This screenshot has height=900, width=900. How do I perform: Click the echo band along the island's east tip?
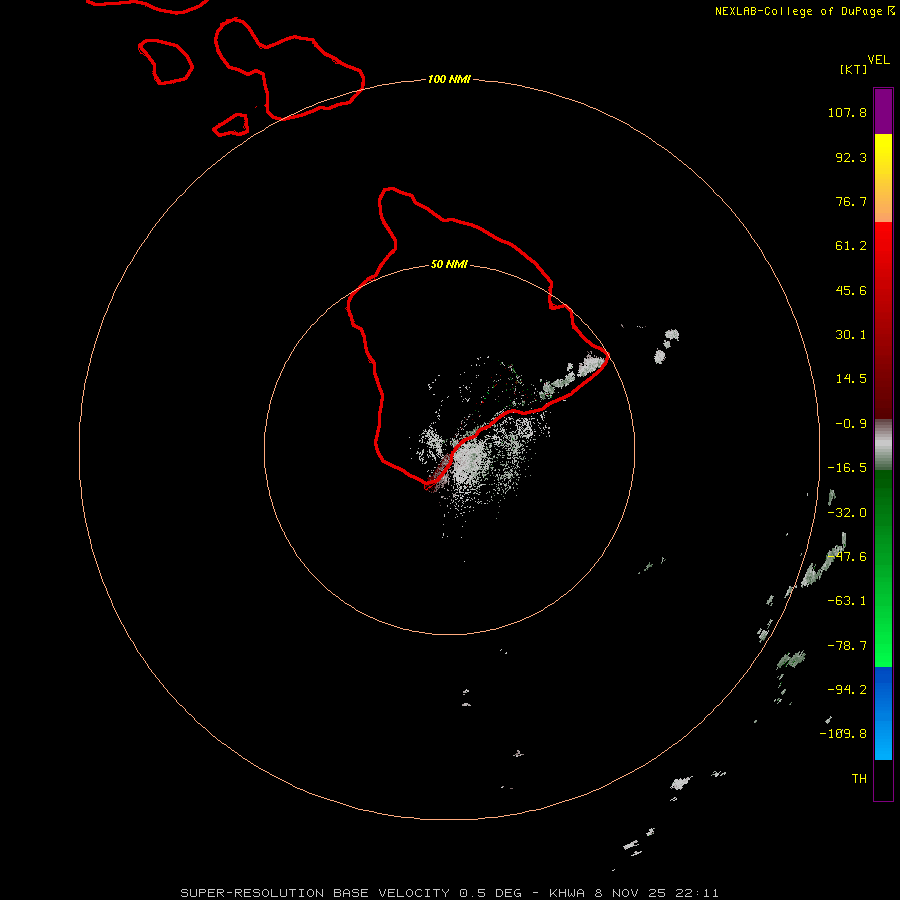click(x=573, y=377)
